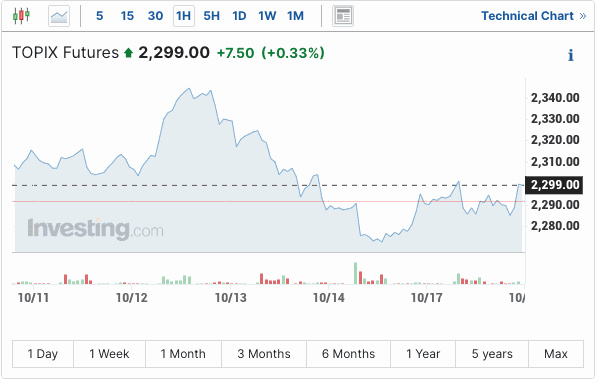This screenshot has height=379, width=595.
Task: Show the Max range
Action: [x=556, y=354]
